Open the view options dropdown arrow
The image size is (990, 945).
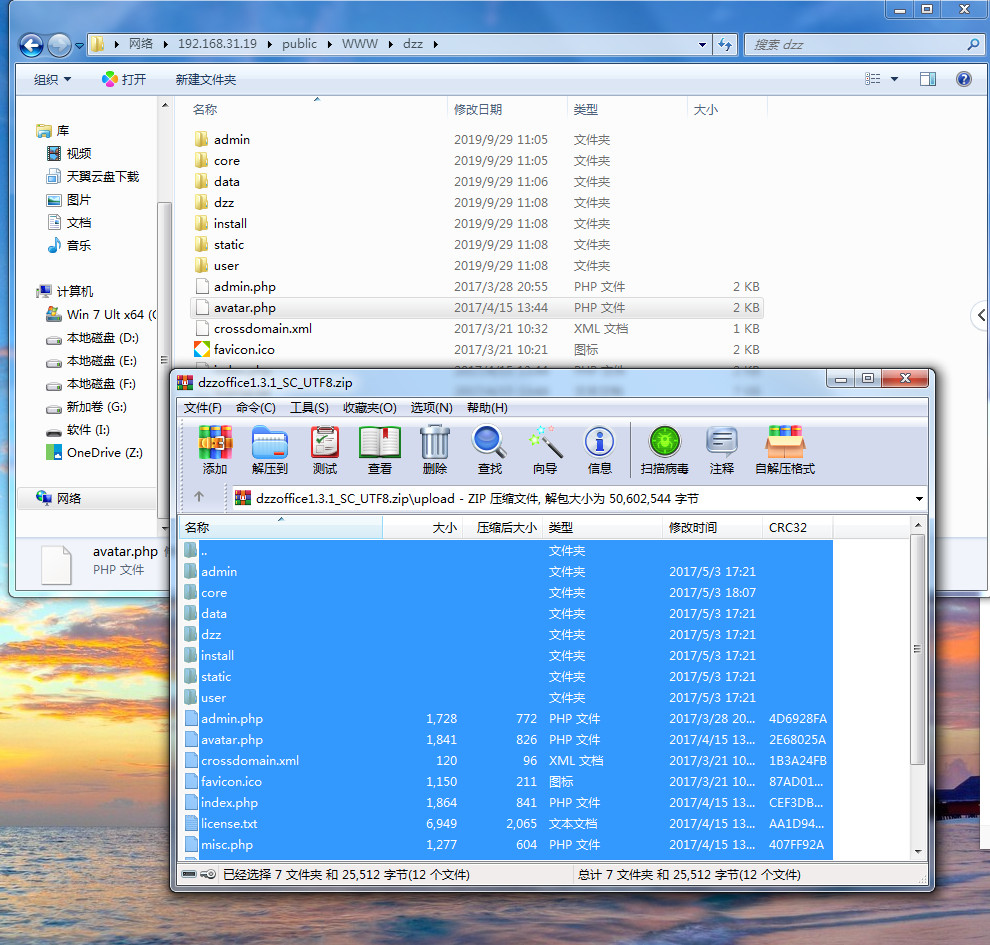click(894, 79)
